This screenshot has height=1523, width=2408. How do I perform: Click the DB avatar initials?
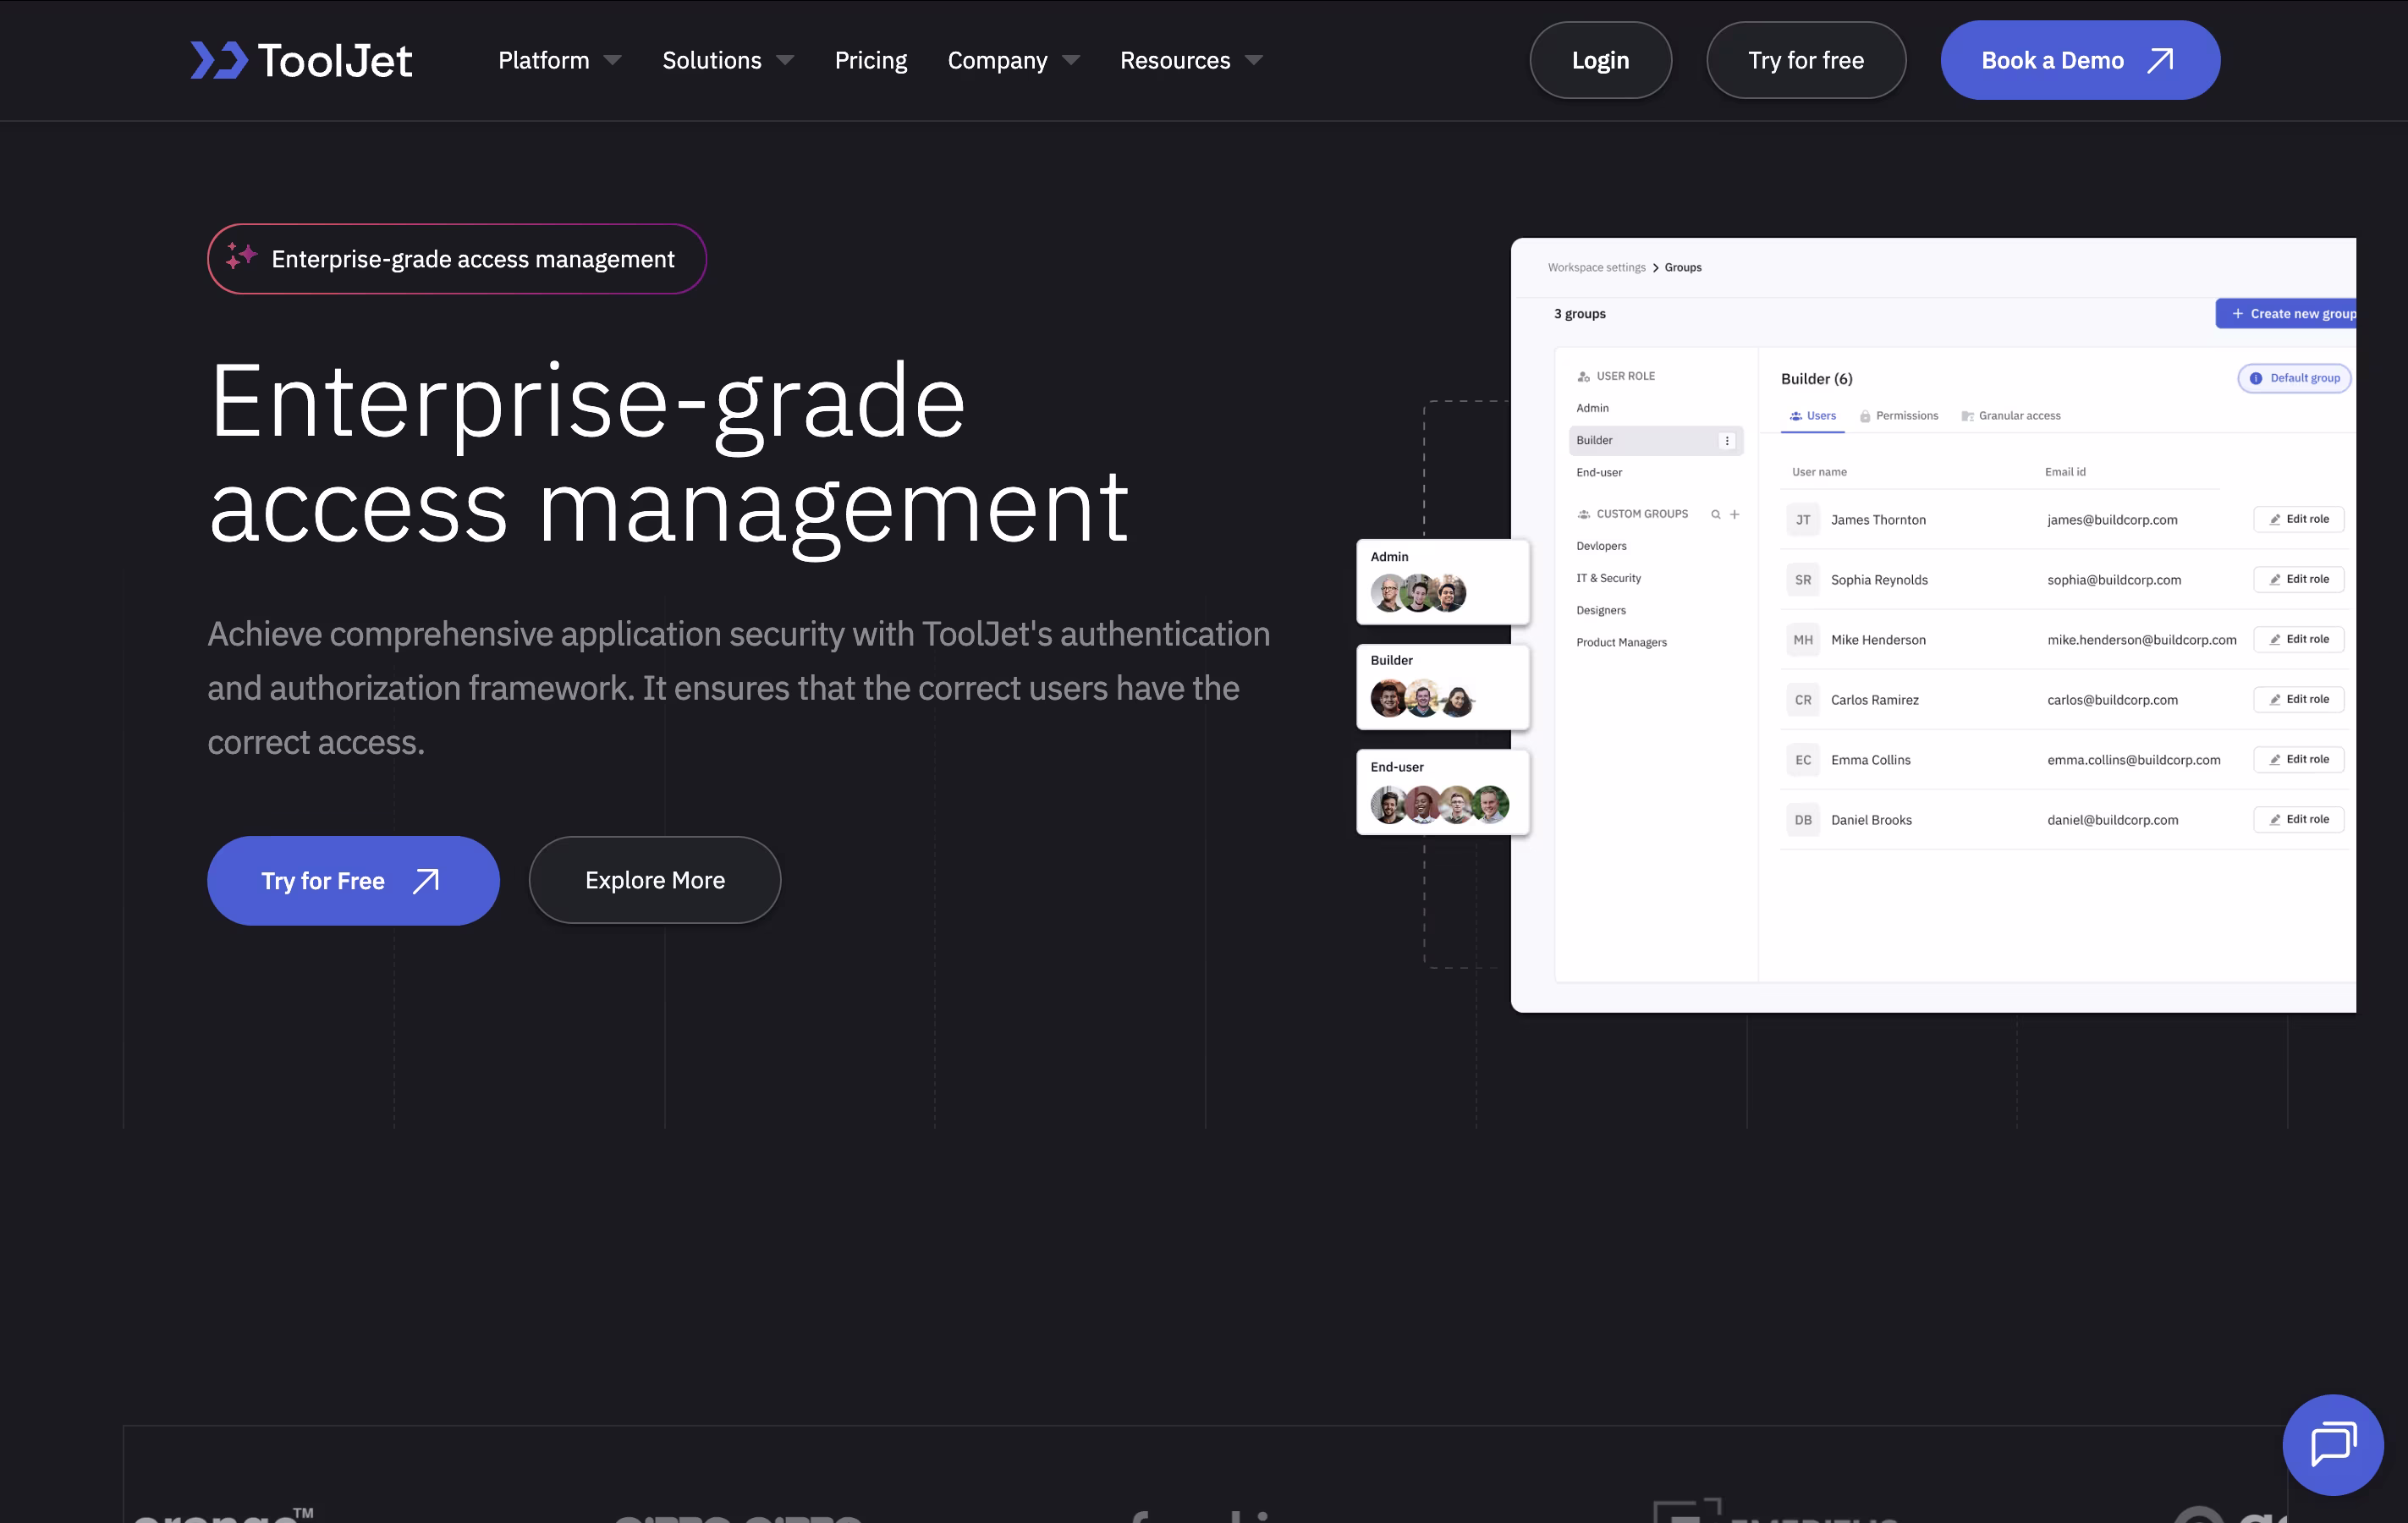(x=1803, y=819)
